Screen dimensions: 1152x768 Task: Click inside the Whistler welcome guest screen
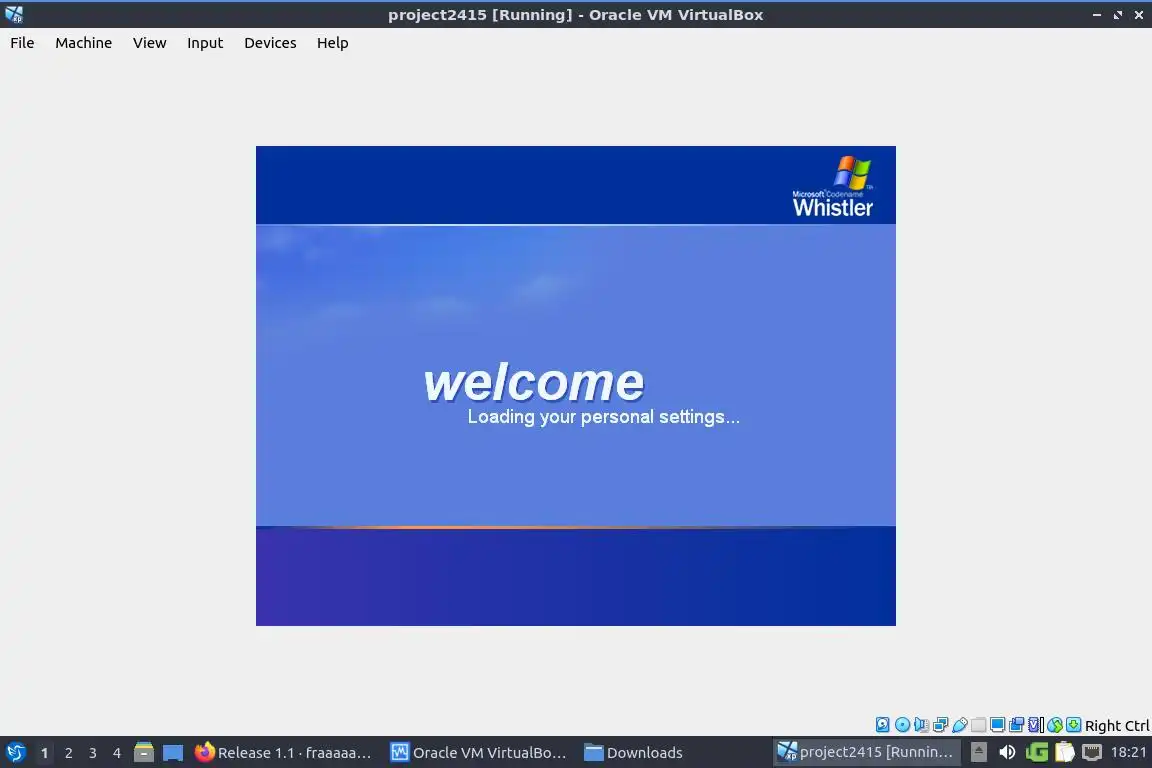pyautogui.click(x=575, y=386)
